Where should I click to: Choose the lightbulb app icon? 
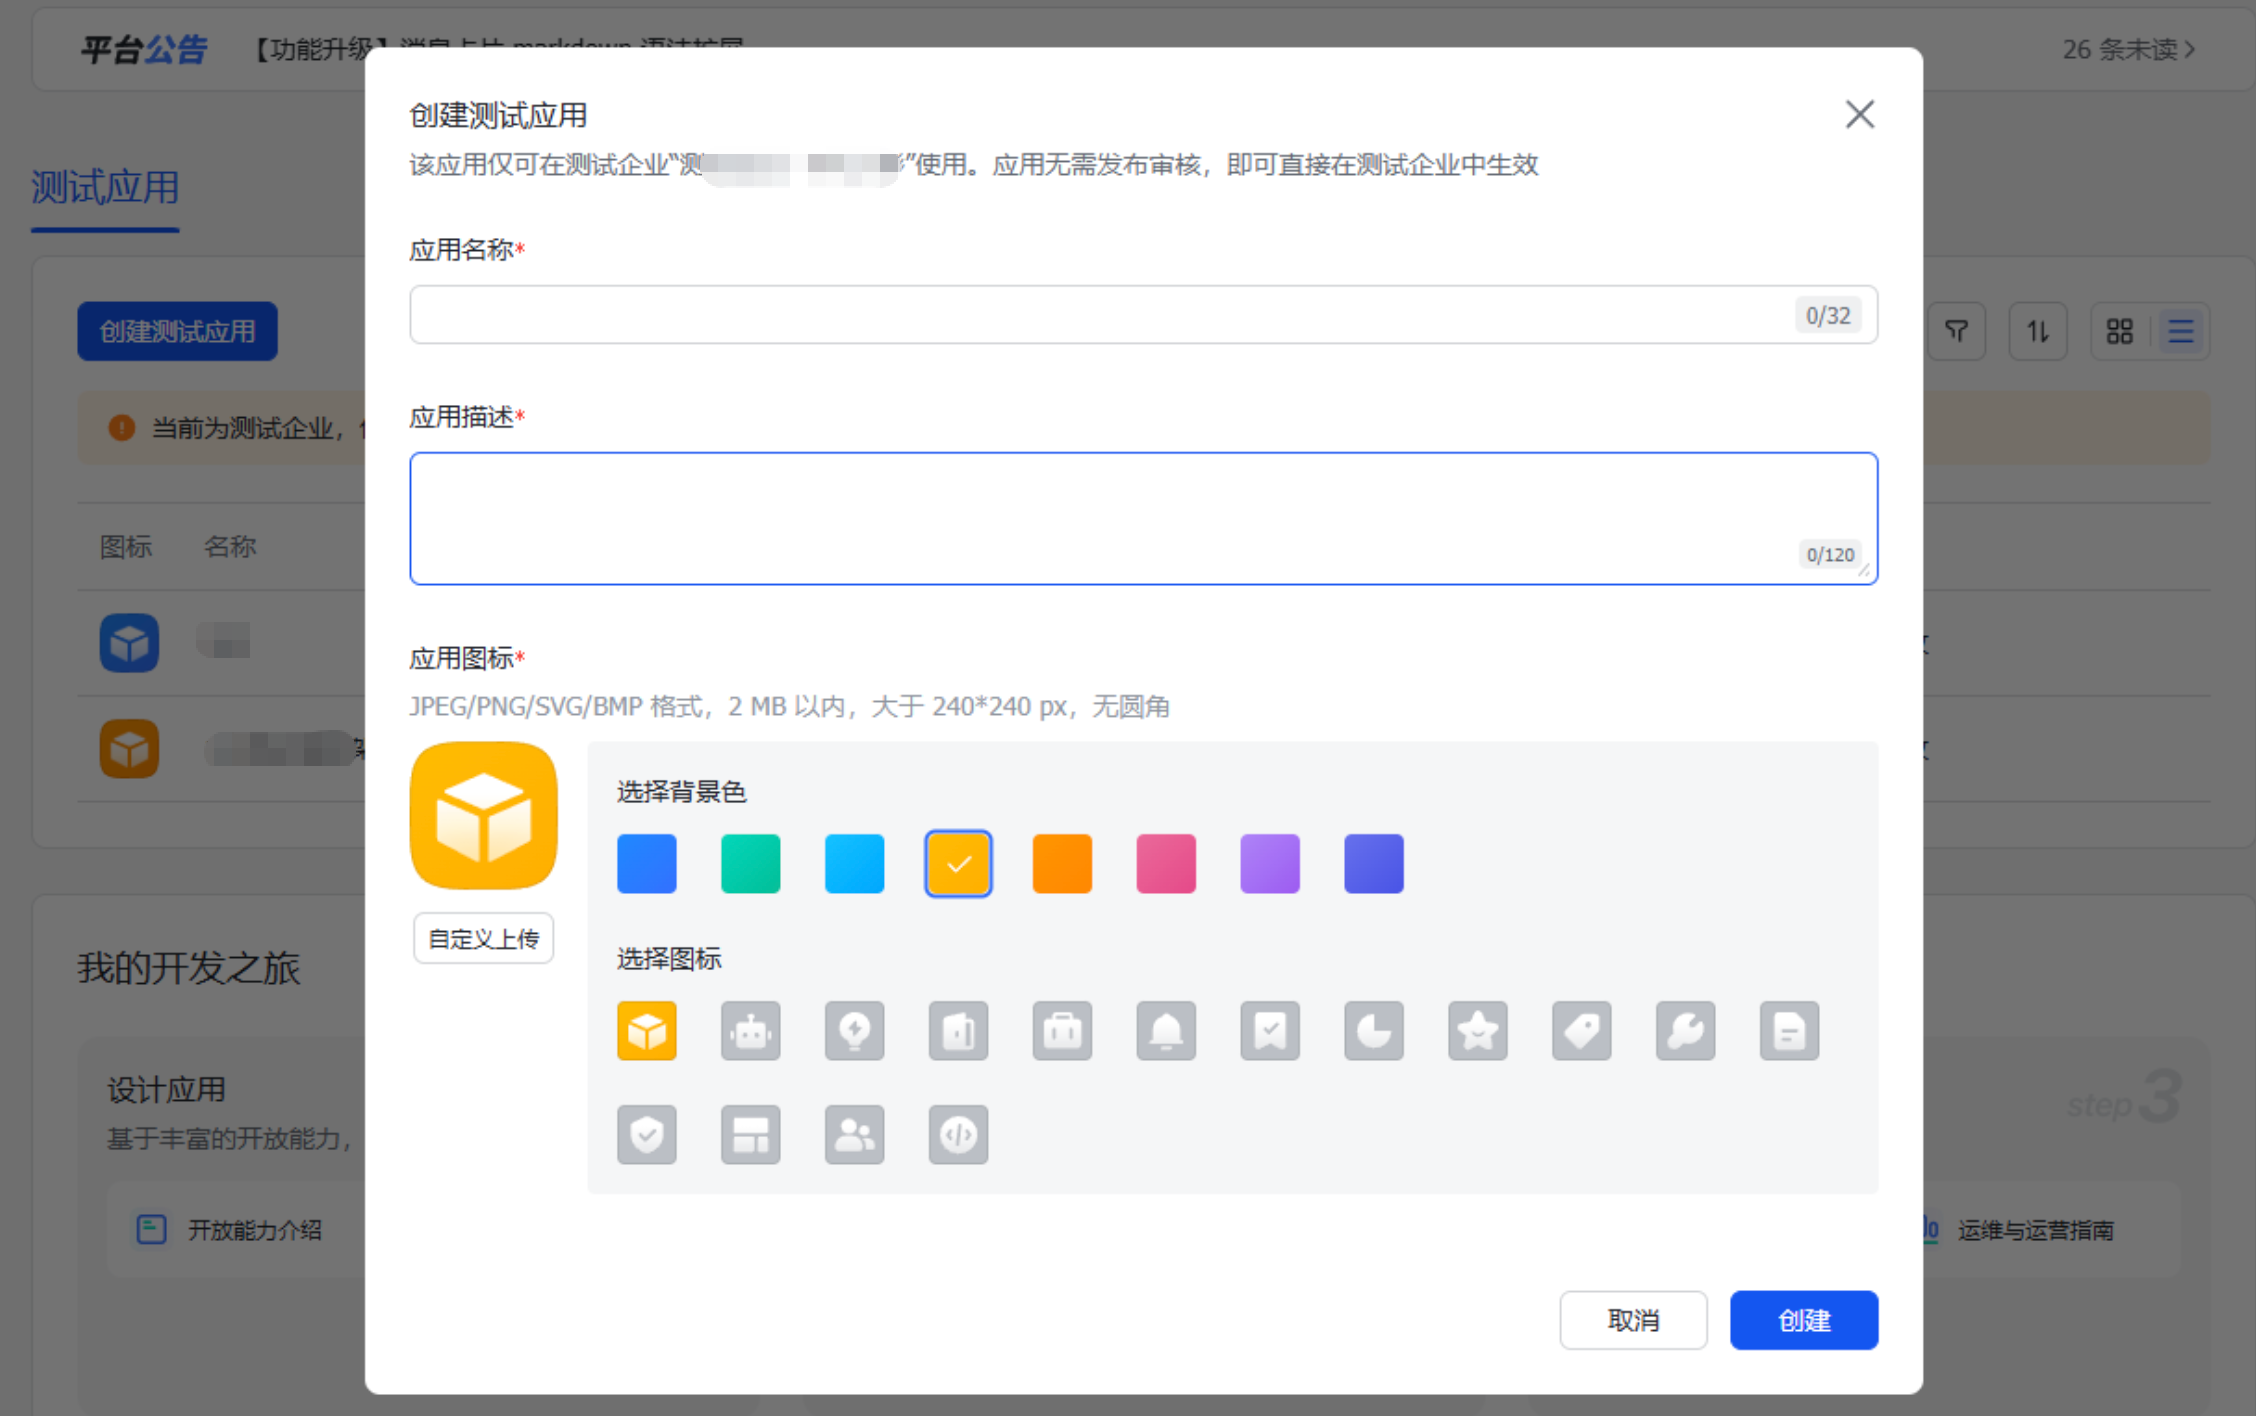coord(854,1030)
